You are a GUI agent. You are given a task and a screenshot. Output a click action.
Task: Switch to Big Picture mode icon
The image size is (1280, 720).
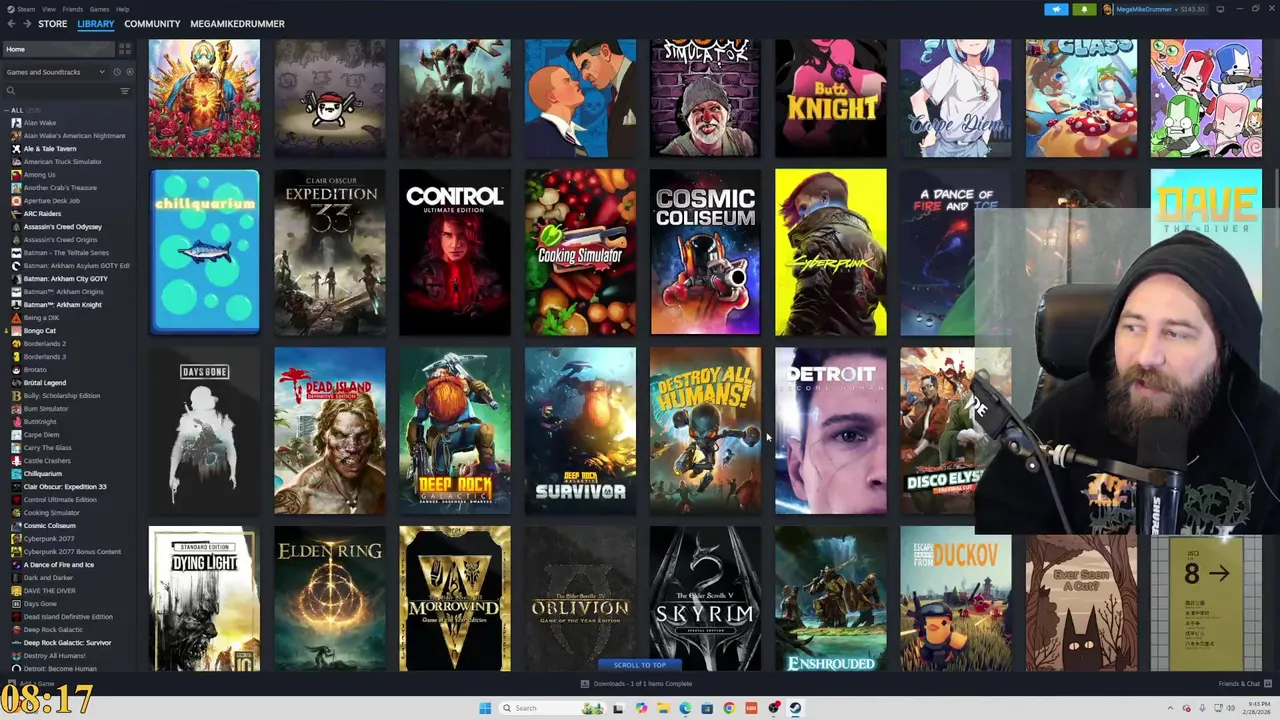tap(1220, 9)
